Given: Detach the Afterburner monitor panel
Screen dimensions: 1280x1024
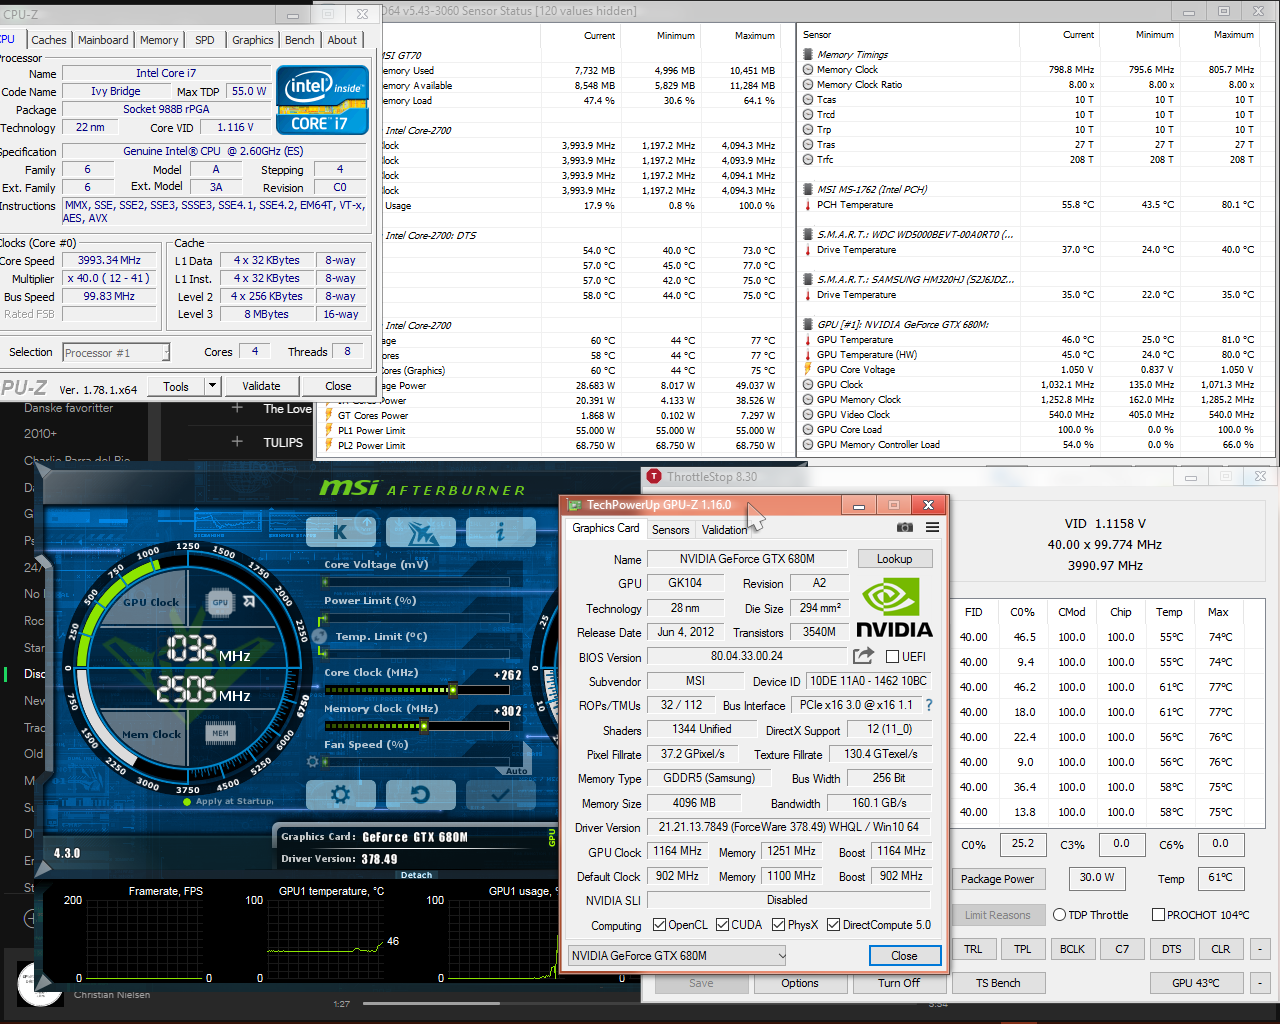Looking at the screenshot, I should pos(416,875).
